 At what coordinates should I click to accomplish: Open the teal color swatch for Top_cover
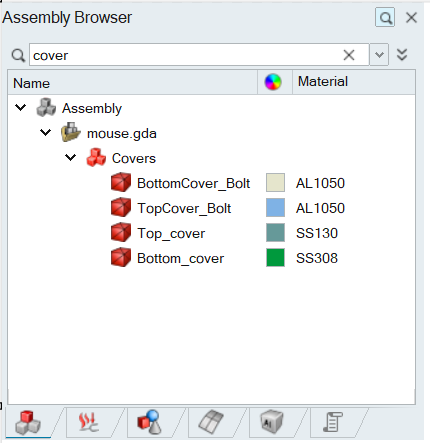[x=275, y=232]
